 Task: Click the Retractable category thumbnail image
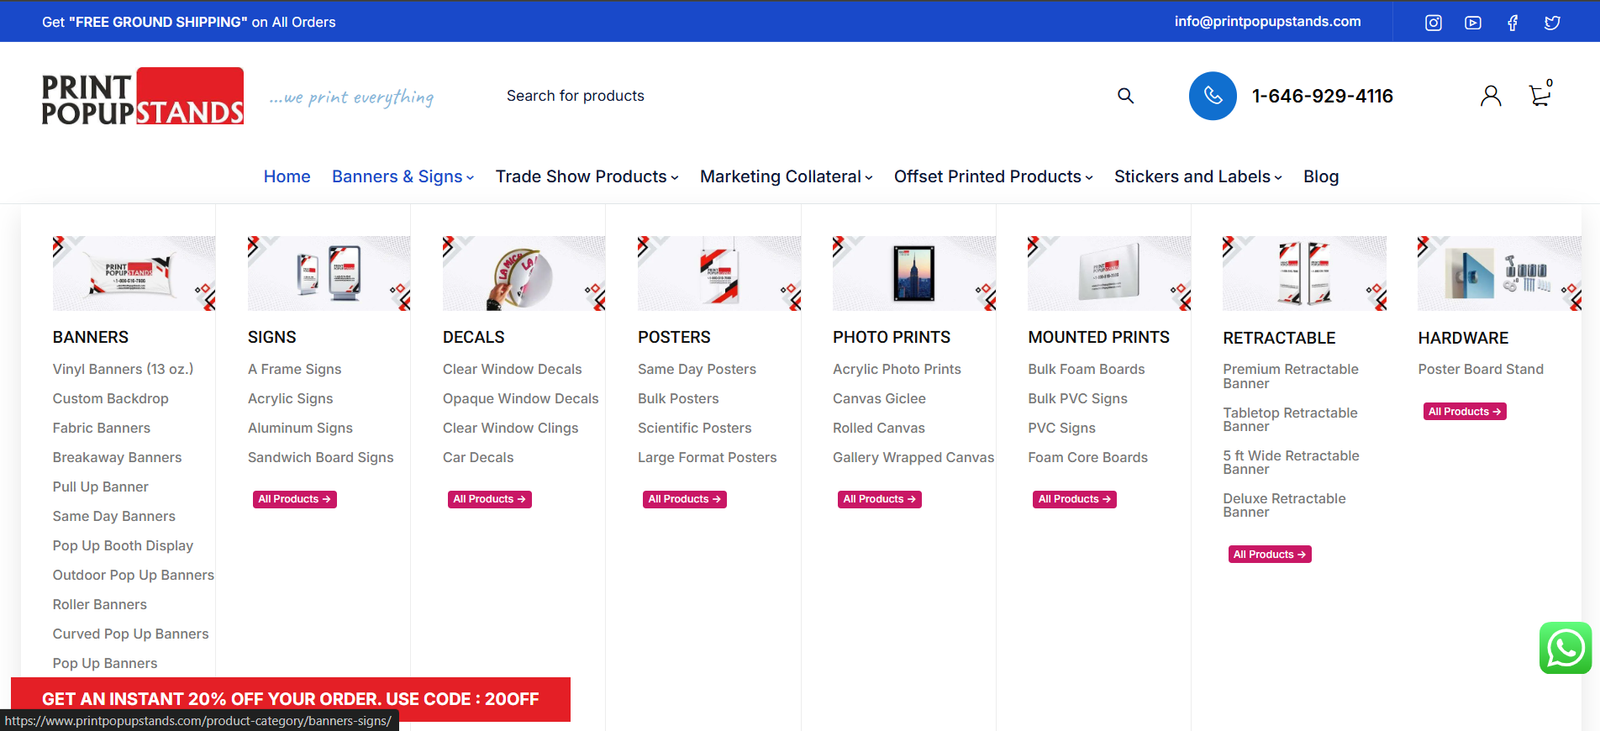(1304, 273)
